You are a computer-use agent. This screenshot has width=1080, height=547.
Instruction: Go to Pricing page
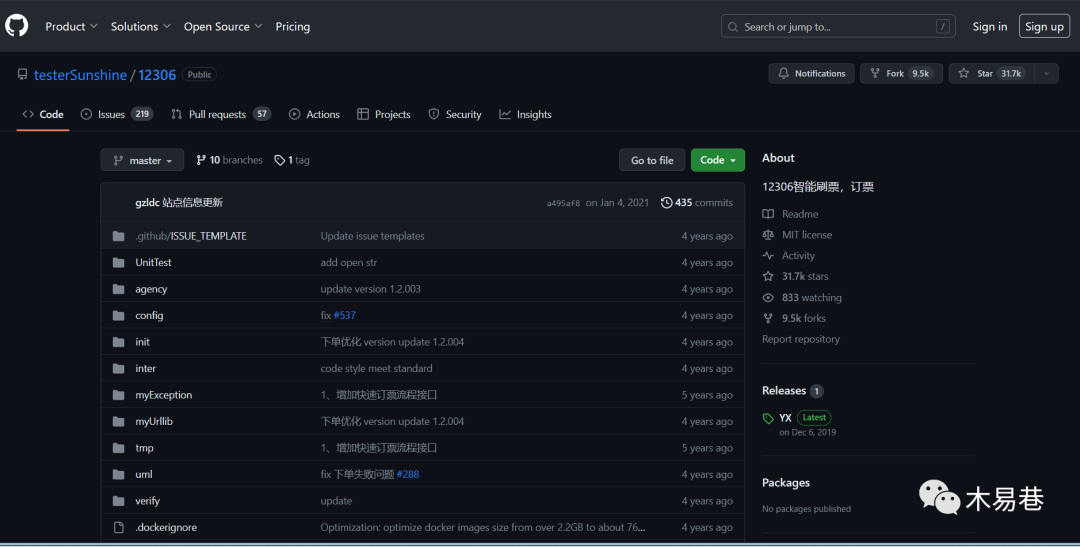click(x=293, y=26)
